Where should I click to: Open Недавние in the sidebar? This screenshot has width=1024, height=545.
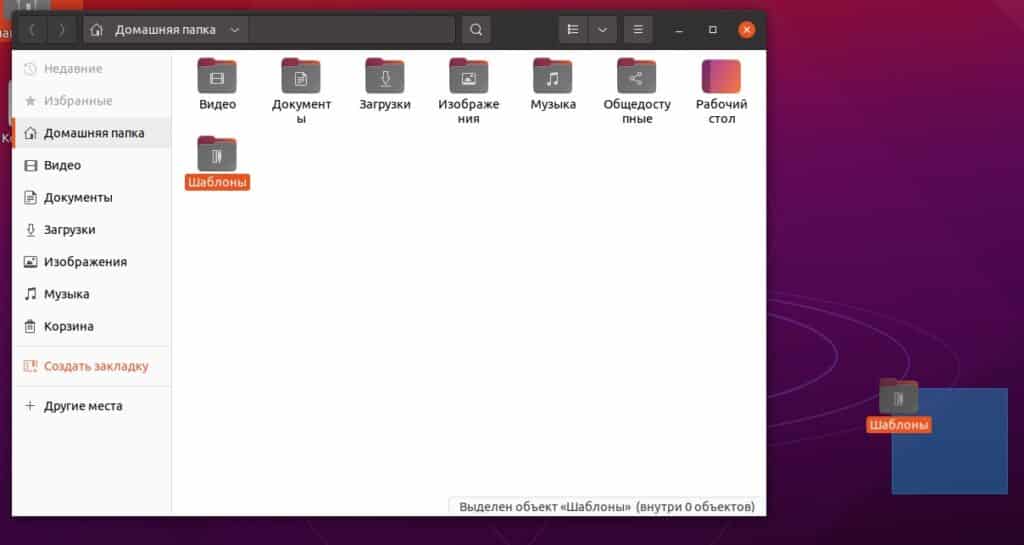point(72,69)
